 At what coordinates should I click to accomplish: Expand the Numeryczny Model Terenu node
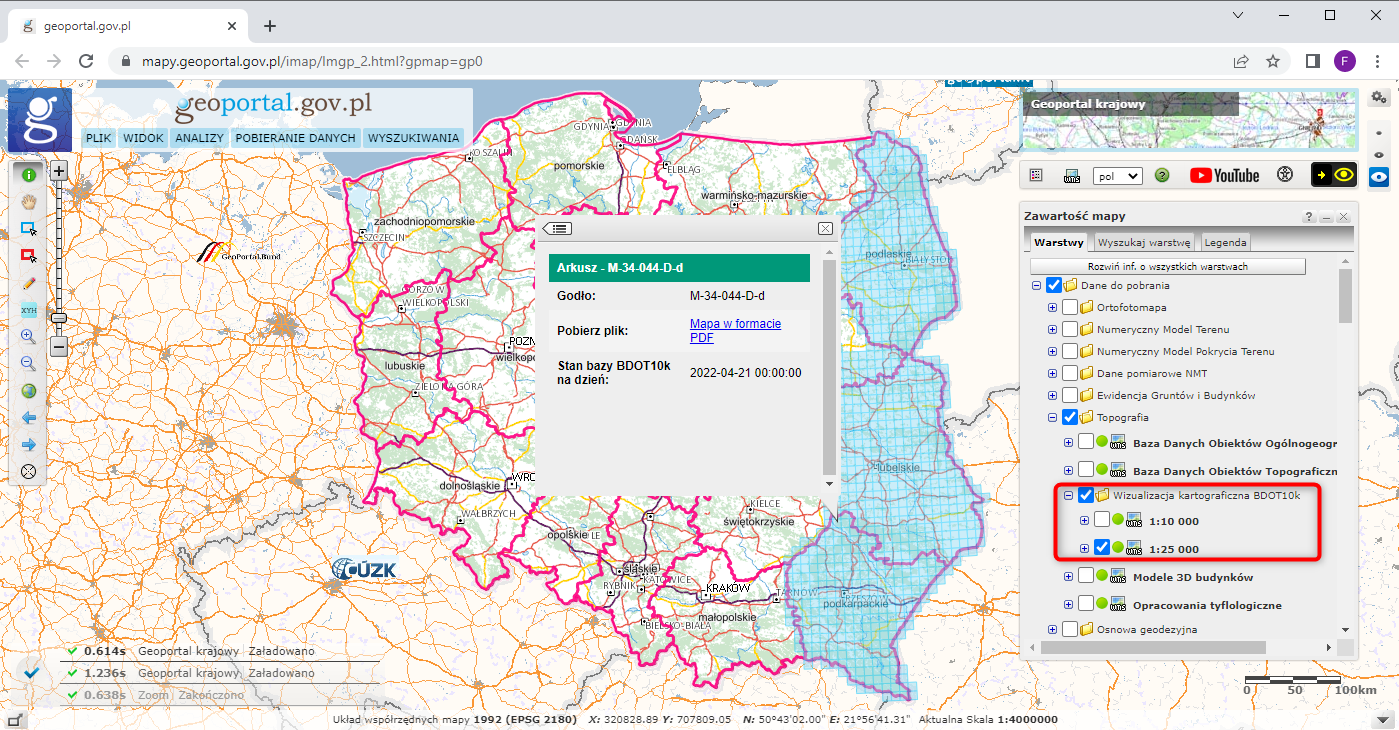pyautogui.click(x=1052, y=329)
